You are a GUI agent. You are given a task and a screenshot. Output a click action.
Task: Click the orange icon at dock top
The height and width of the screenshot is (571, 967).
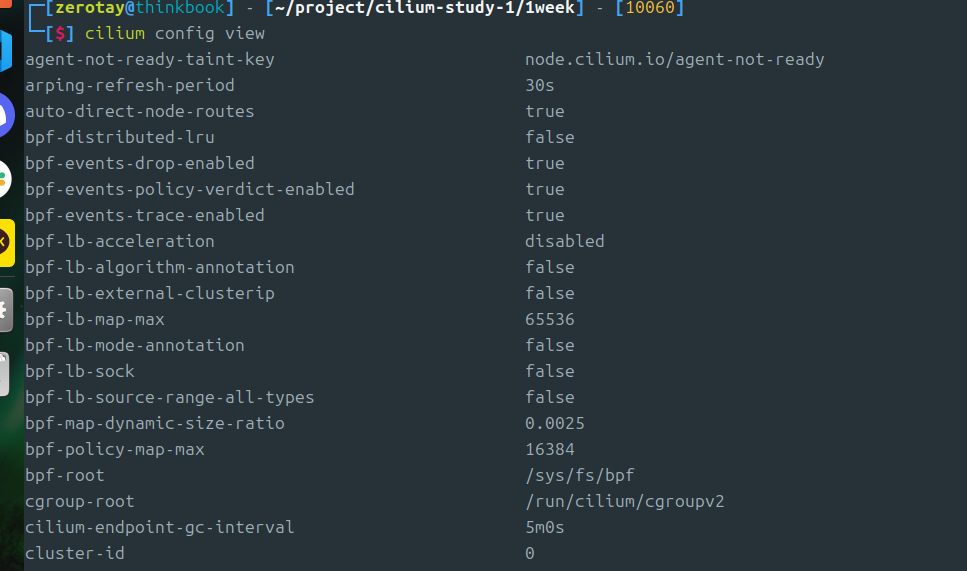point(6,3)
